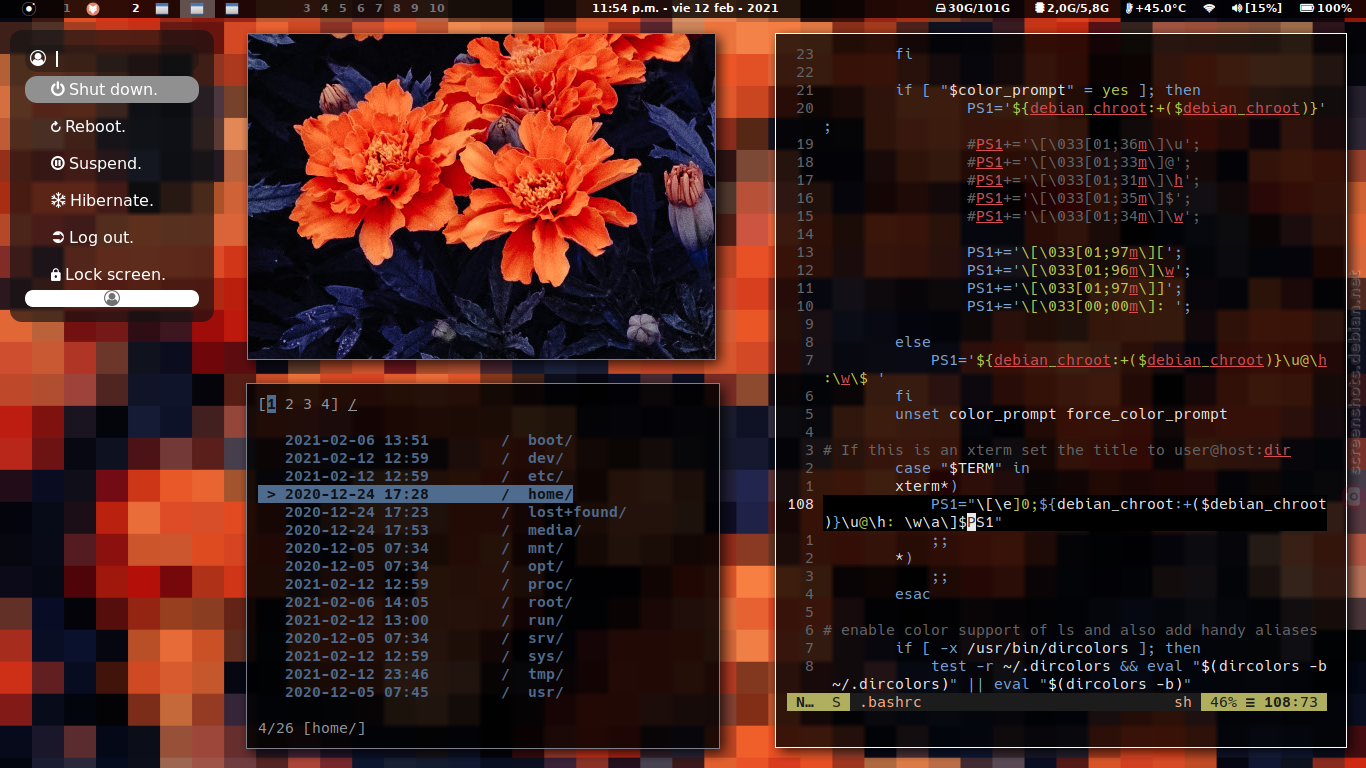This screenshot has height=768, width=1366.
Task: Switch to workspace 1
Action: pos(67,8)
